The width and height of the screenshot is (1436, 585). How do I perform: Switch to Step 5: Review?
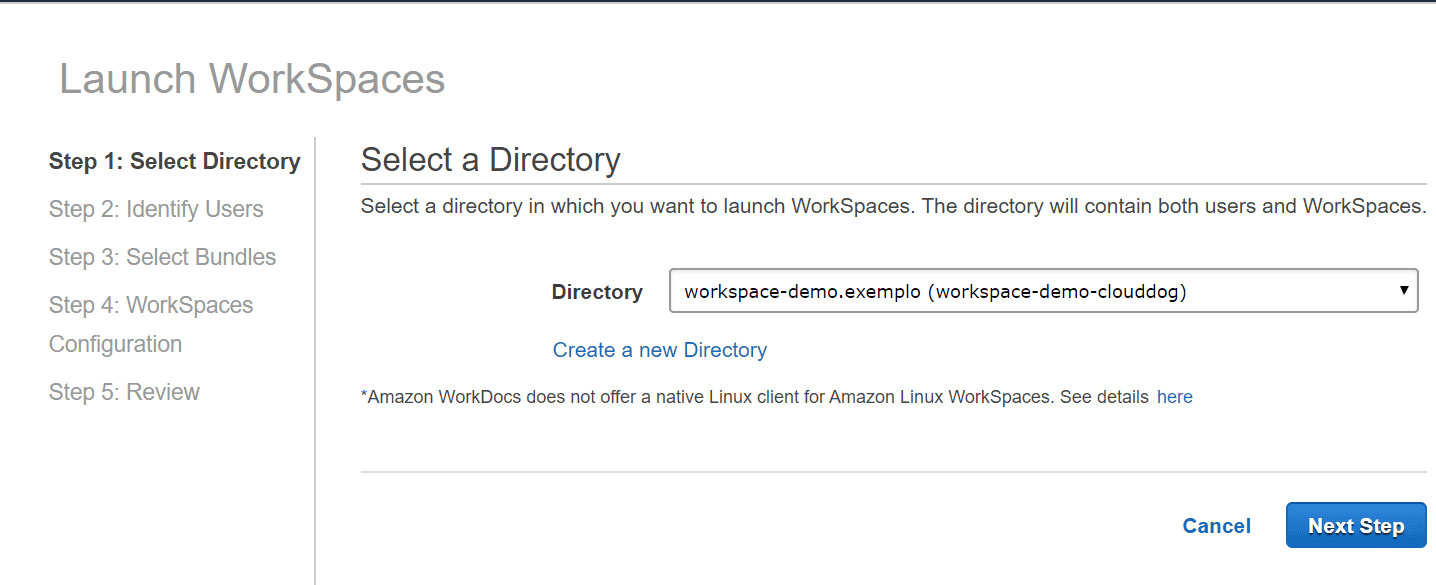tap(124, 392)
